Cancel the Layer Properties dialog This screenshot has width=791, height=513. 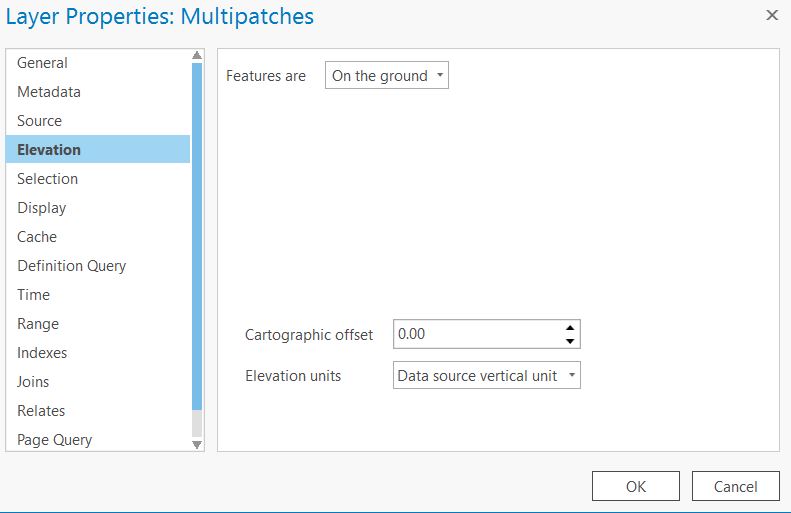[x=735, y=486]
